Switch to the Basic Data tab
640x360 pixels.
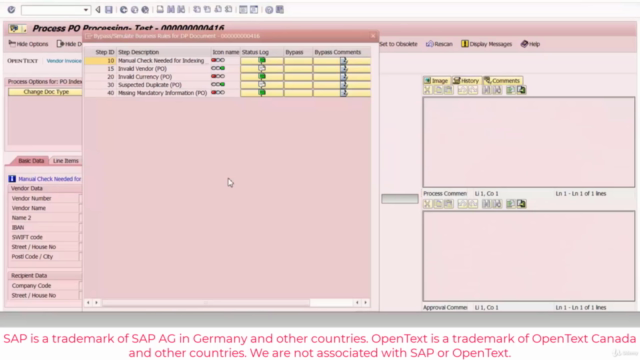click(31, 160)
